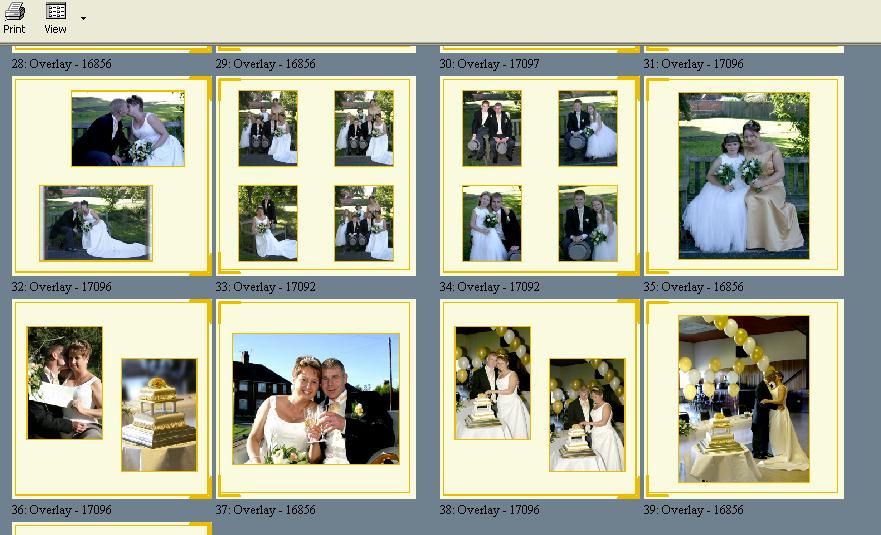This screenshot has height=535, width=881.
Task: Select album page 29 with four group photos
Action: point(316,176)
